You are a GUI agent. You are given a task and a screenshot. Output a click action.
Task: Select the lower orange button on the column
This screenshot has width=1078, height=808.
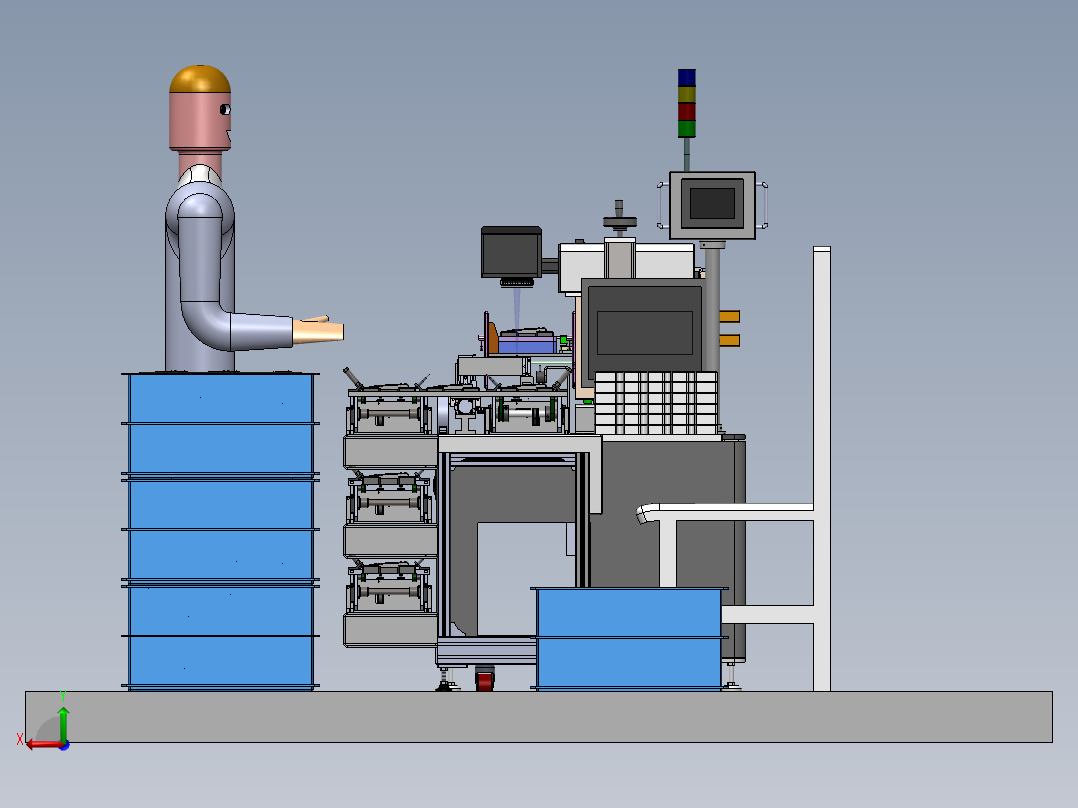click(729, 340)
